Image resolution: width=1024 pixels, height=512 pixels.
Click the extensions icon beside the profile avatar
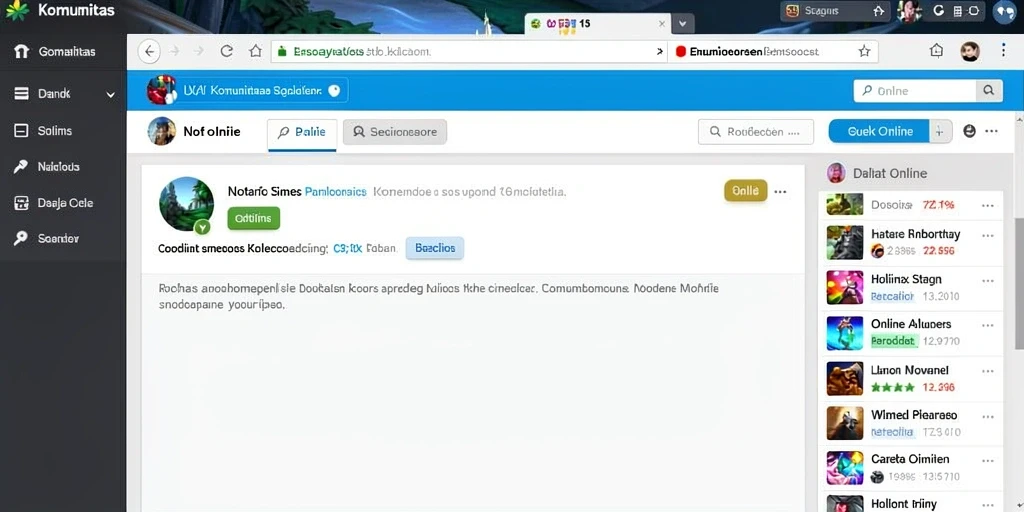tap(936, 51)
